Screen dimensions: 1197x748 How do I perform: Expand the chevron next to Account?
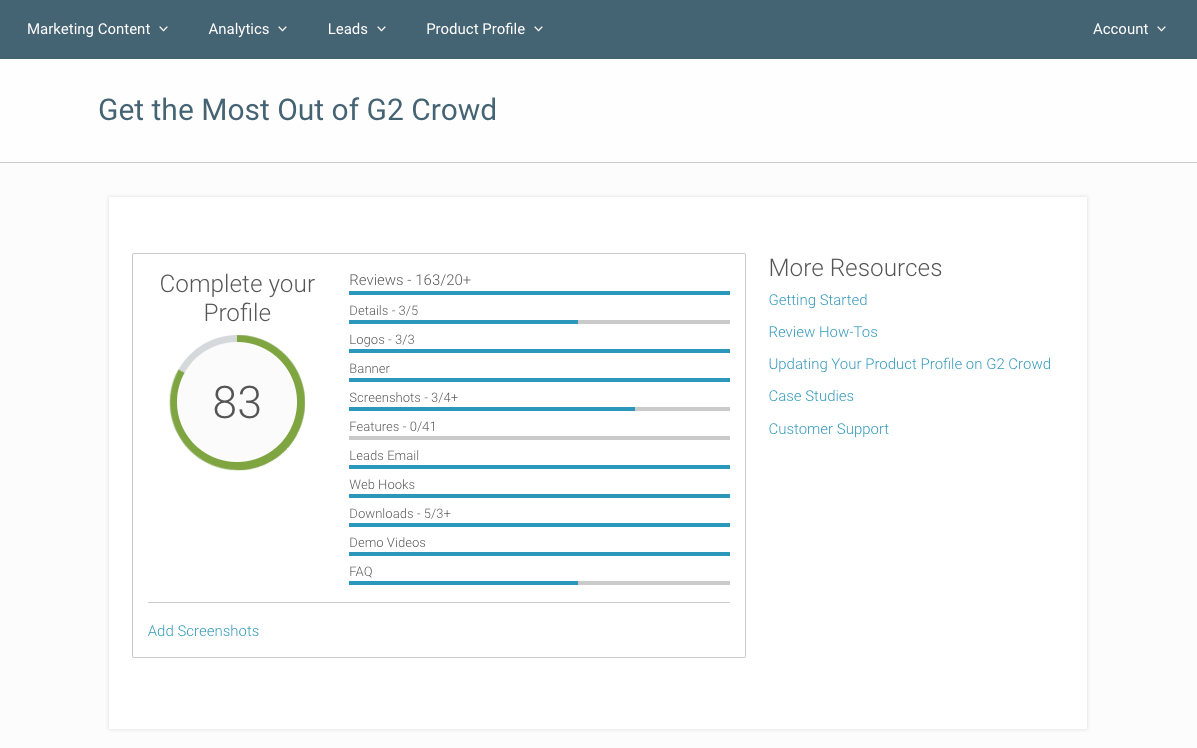(x=1162, y=29)
